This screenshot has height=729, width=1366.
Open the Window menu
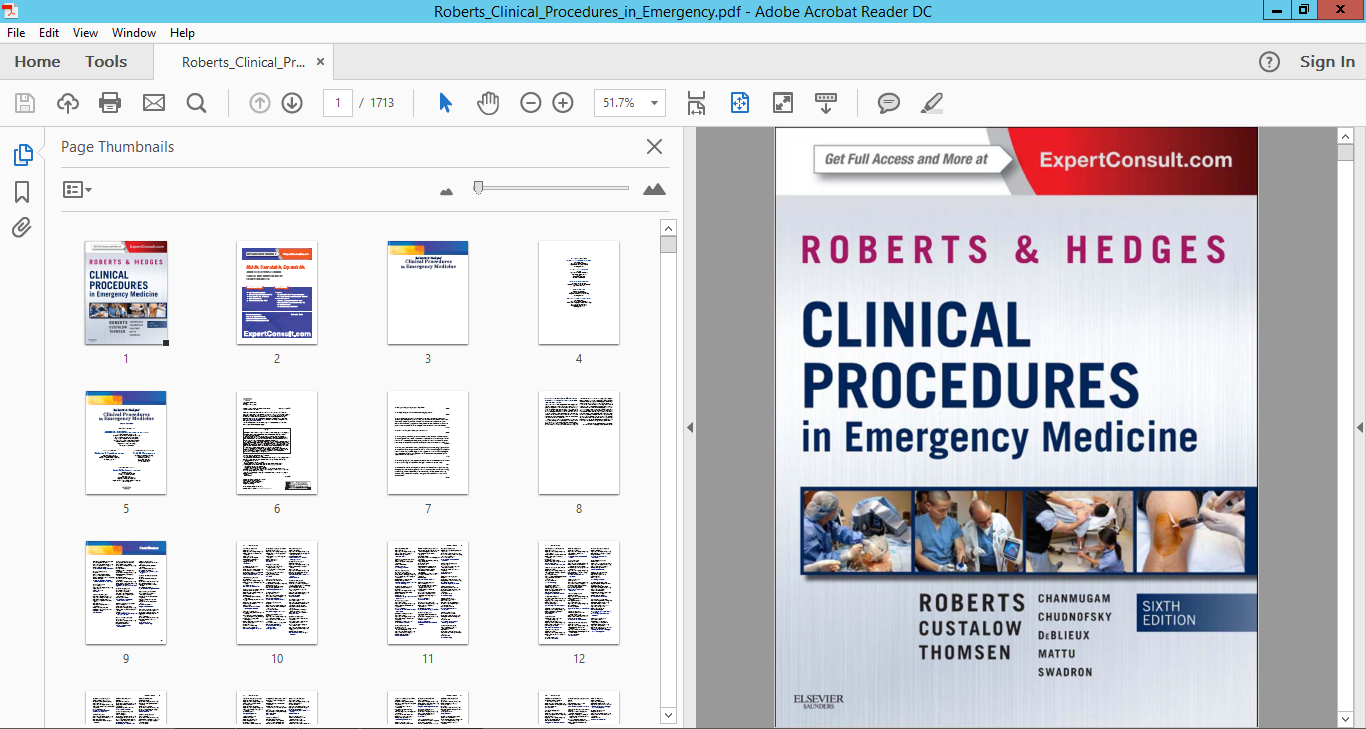click(134, 33)
